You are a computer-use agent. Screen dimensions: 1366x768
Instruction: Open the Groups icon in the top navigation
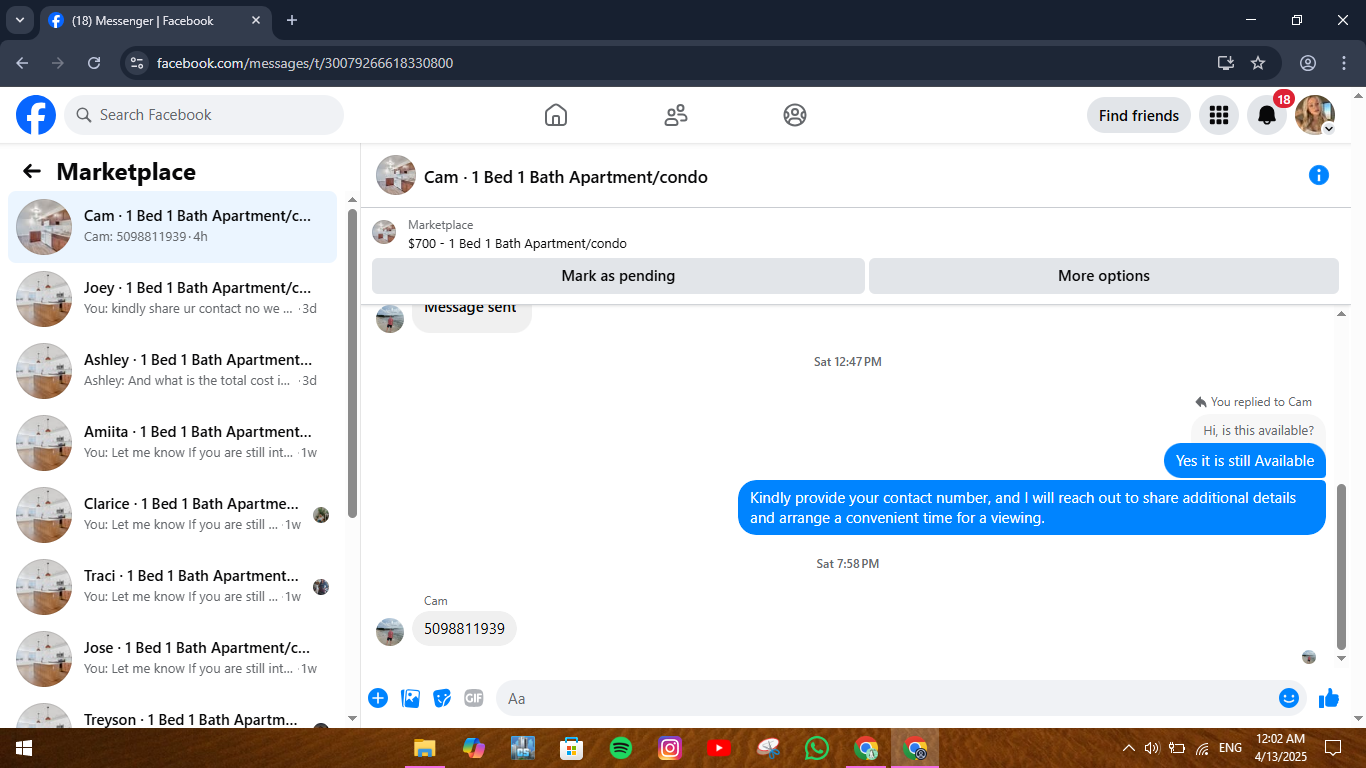[795, 115]
